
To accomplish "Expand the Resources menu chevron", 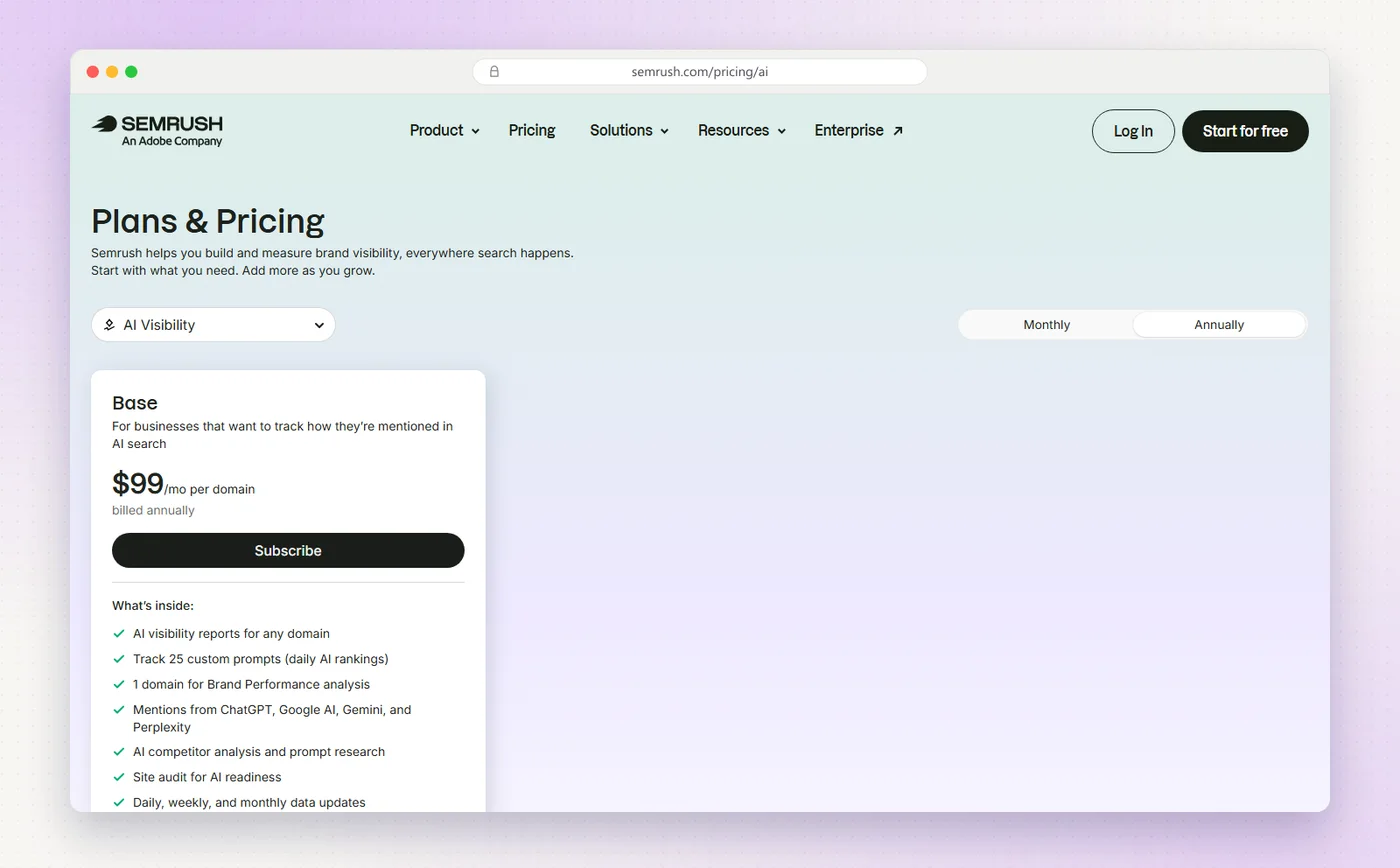I will (x=781, y=131).
